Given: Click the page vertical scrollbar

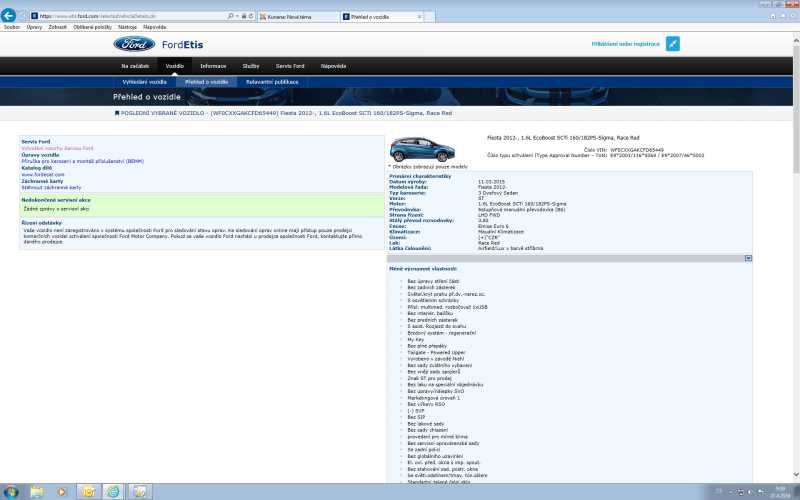Looking at the screenshot, I should click(795, 107).
